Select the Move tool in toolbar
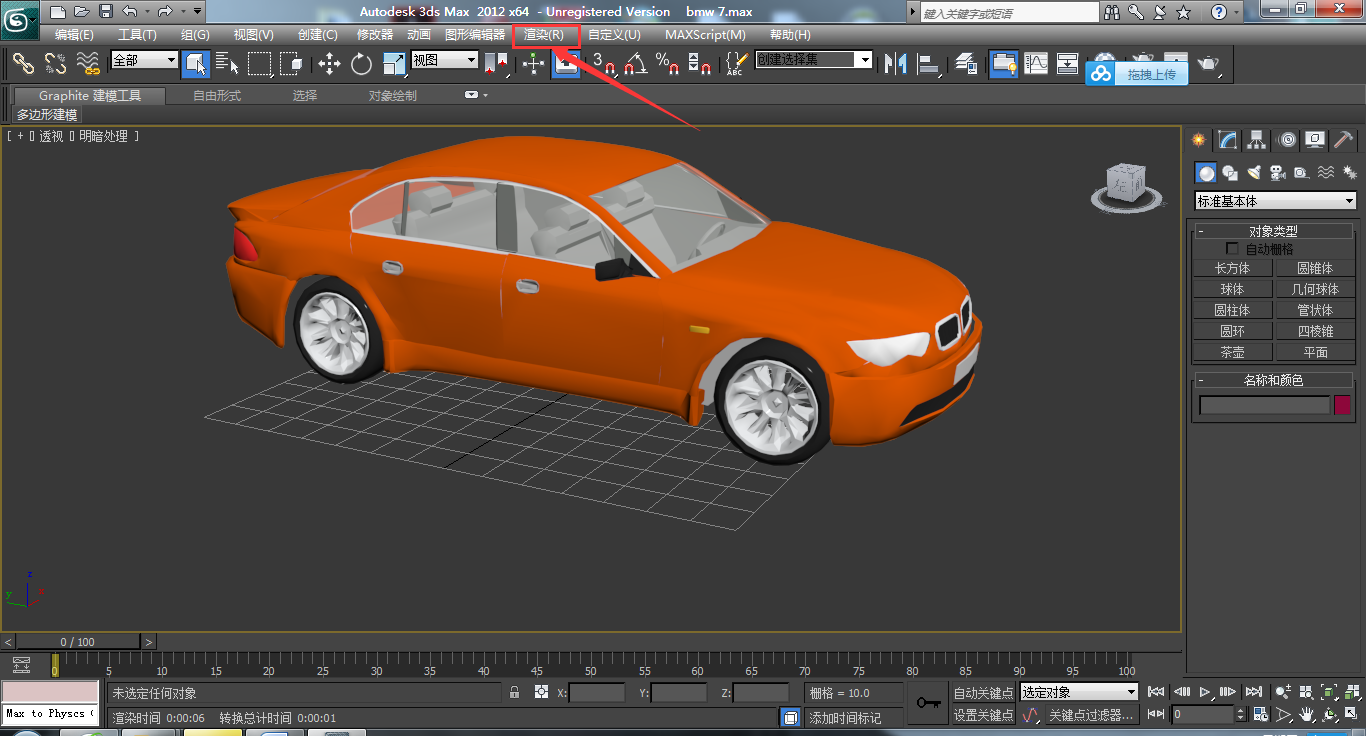This screenshot has height=736, width=1366. pos(329,65)
